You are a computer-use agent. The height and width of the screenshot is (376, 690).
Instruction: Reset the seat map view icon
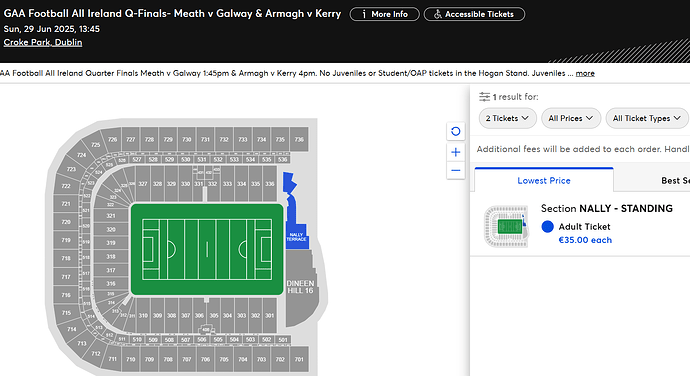pyautogui.click(x=455, y=131)
